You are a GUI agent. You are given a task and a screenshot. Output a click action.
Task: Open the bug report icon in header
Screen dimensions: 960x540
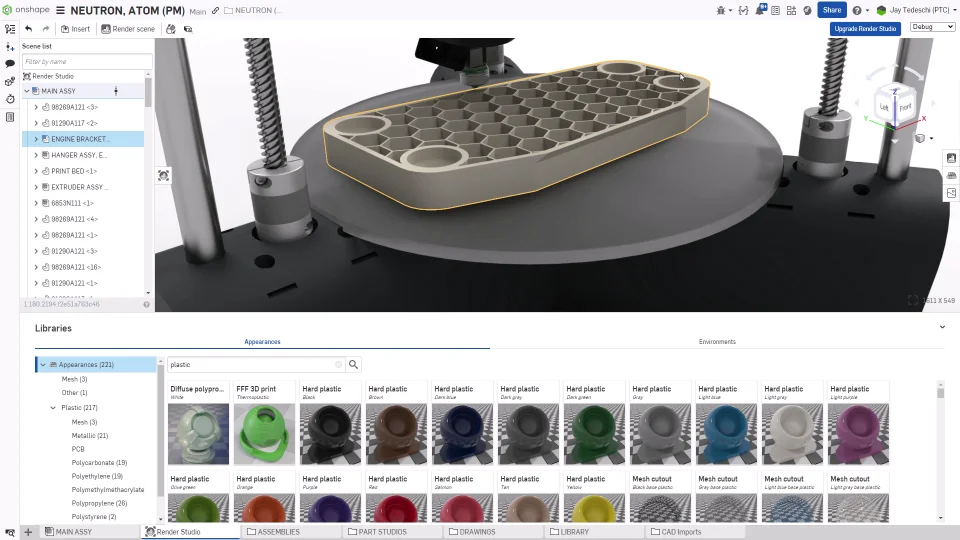point(721,10)
